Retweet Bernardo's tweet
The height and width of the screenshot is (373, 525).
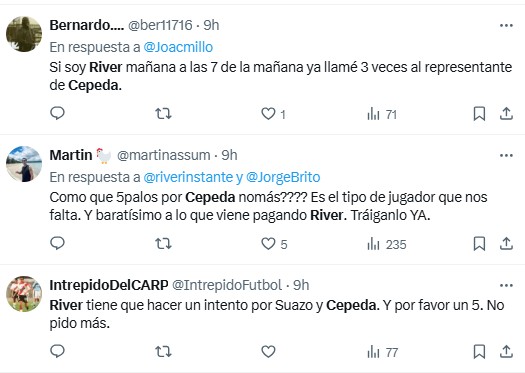[x=163, y=114]
